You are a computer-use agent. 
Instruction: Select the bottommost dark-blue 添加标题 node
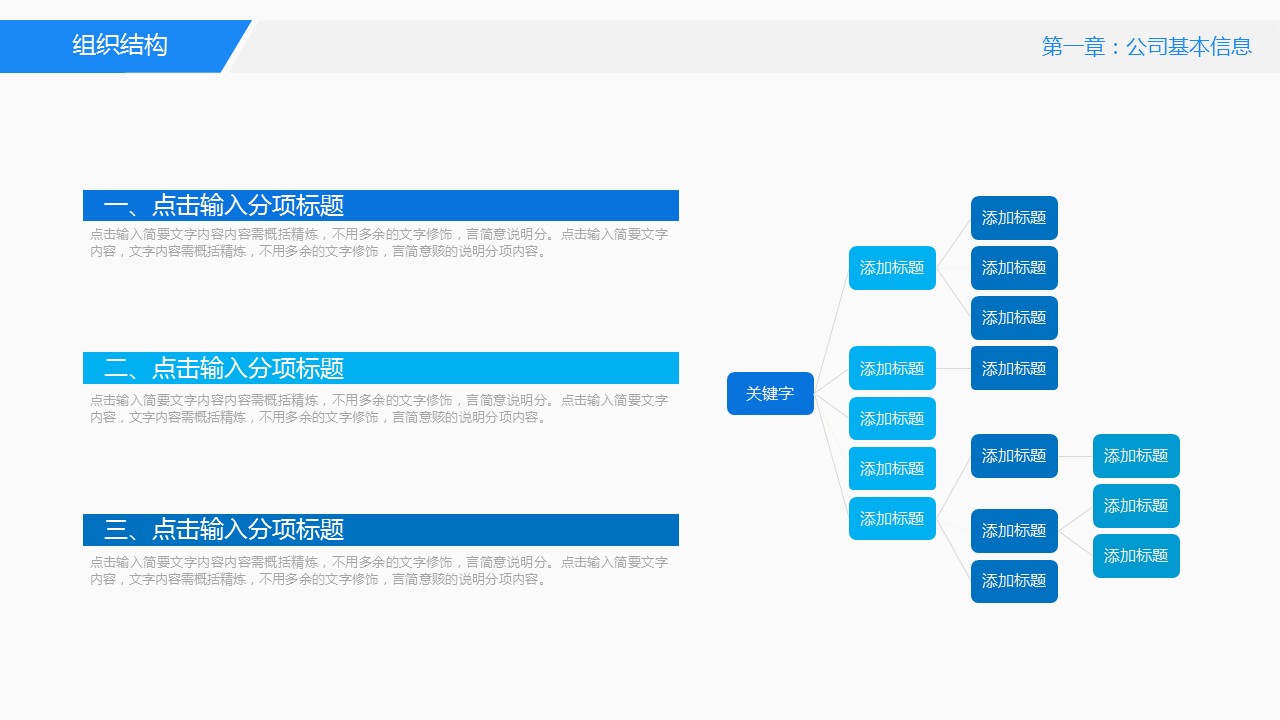(x=1014, y=581)
